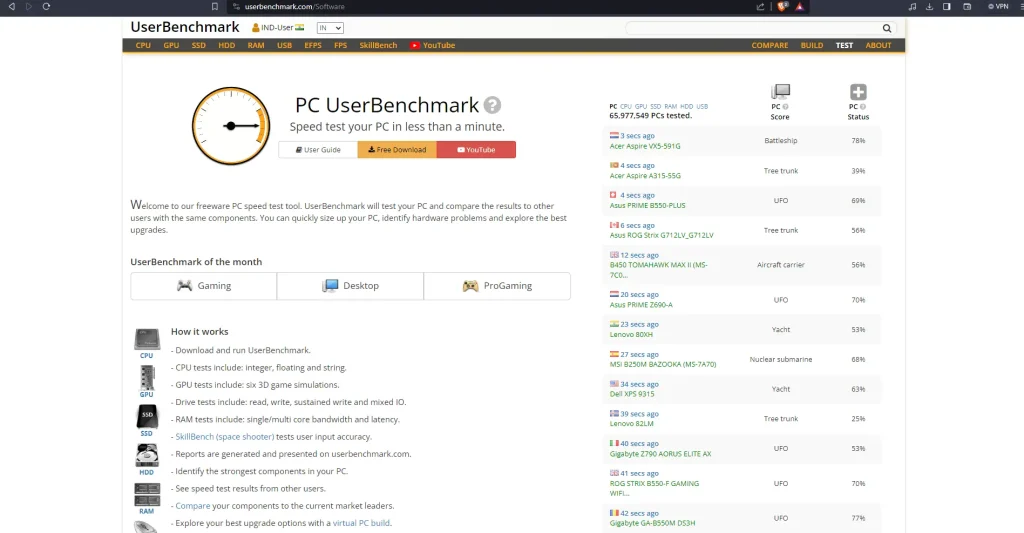Image resolution: width=1024 pixels, height=533 pixels.
Task: Open the Asus PRIME B550-PLUS result
Action: [647, 206]
